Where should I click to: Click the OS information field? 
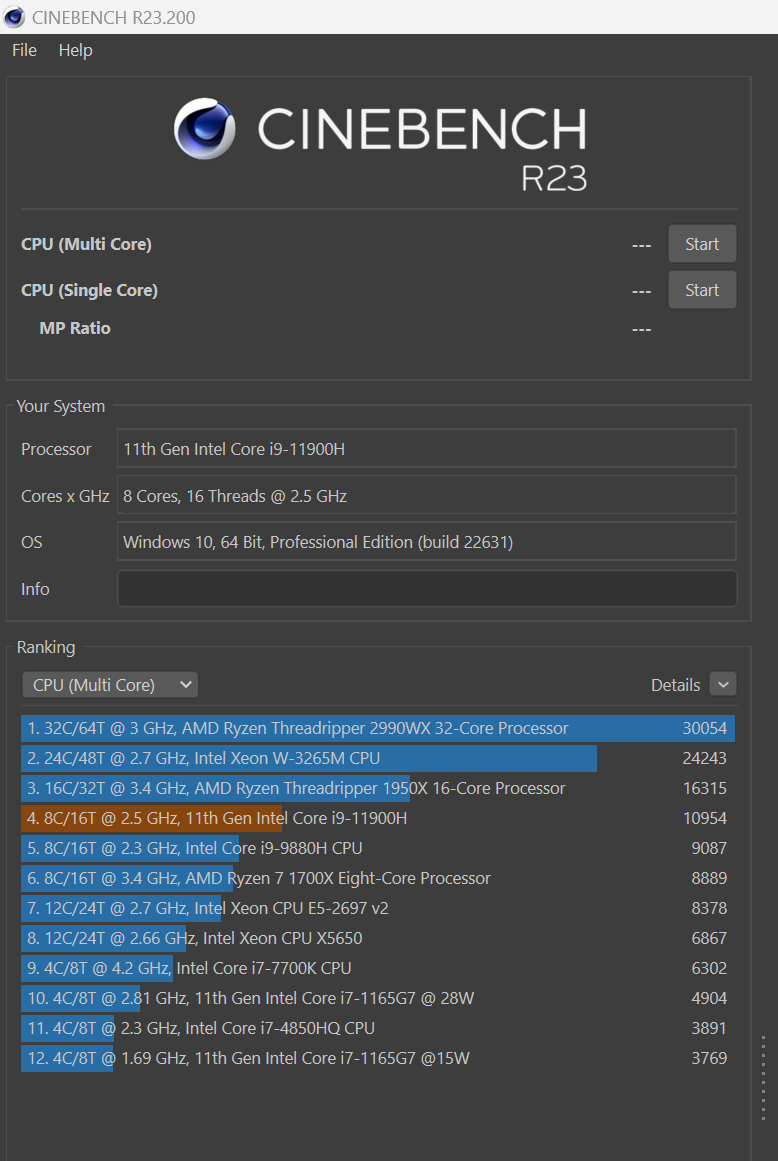[426, 542]
